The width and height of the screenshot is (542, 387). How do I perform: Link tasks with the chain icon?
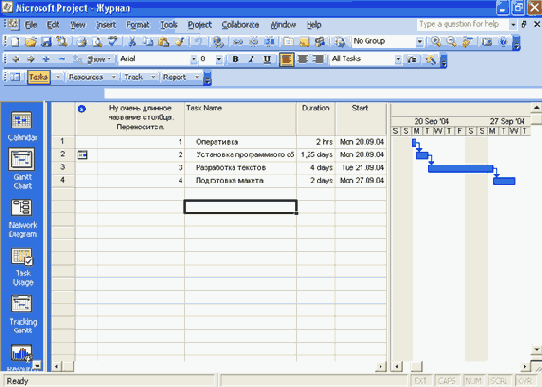point(238,42)
